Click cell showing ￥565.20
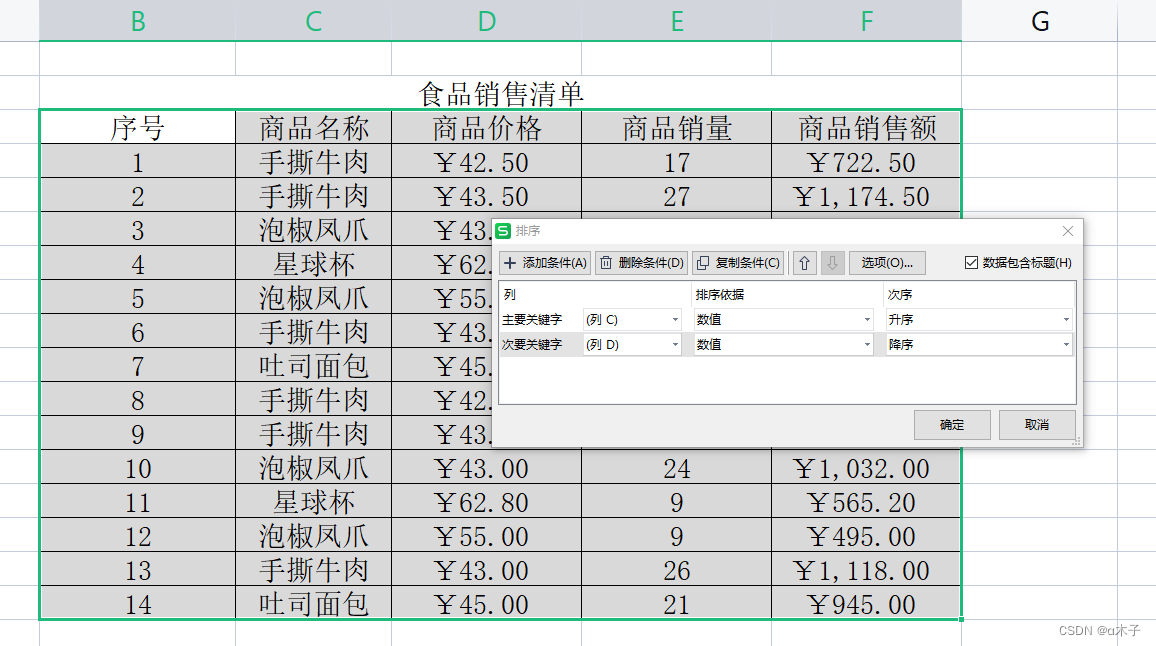 867,501
